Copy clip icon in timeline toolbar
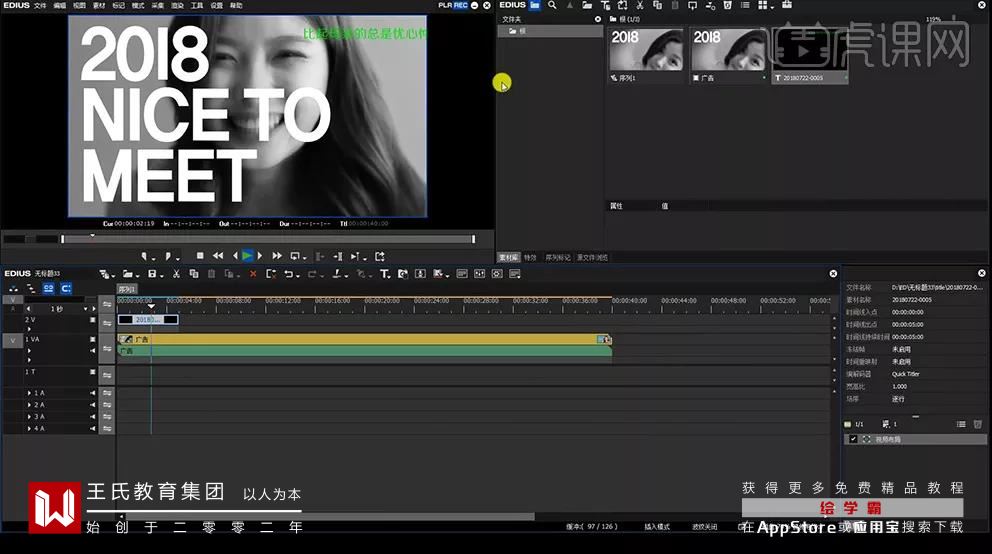Viewport: 992px width, 554px height. pyautogui.click(x=194, y=274)
